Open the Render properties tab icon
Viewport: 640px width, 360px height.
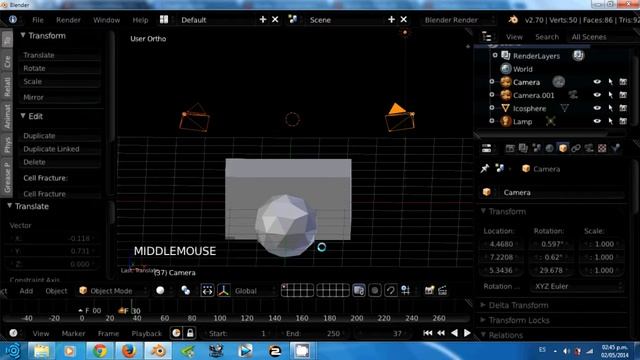(510, 148)
